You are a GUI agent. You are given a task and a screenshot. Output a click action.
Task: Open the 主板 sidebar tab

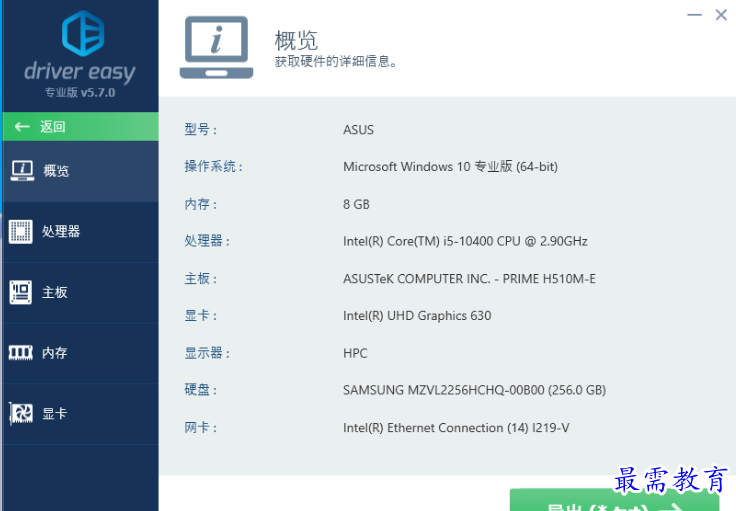80,292
